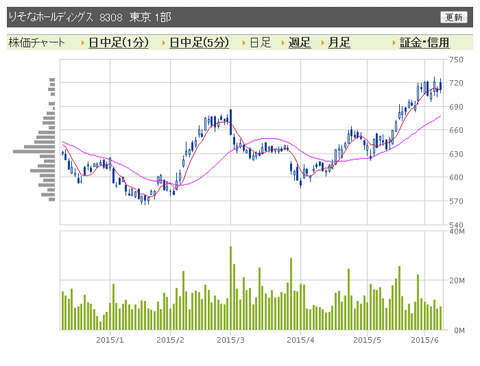Click the 更新 refresh button

tap(454, 17)
